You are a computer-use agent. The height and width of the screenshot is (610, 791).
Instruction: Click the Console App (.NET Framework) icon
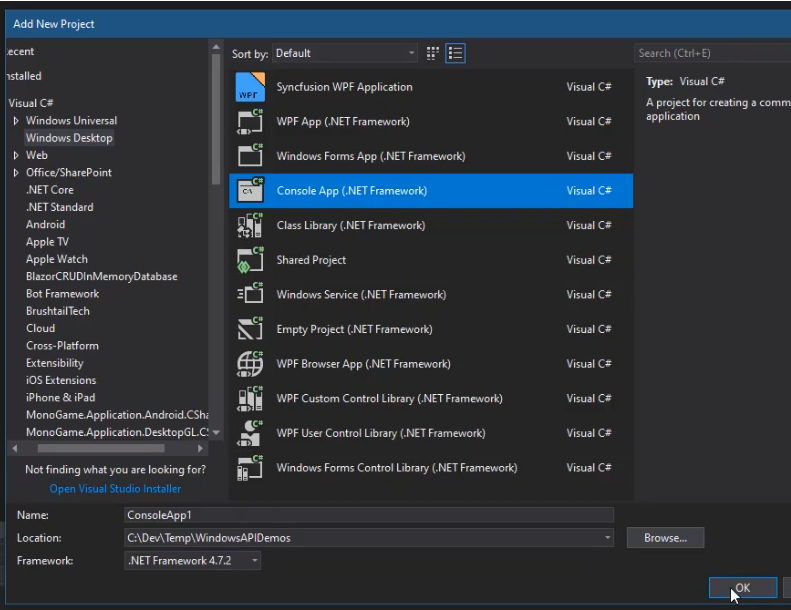pyautogui.click(x=250, y=191)
